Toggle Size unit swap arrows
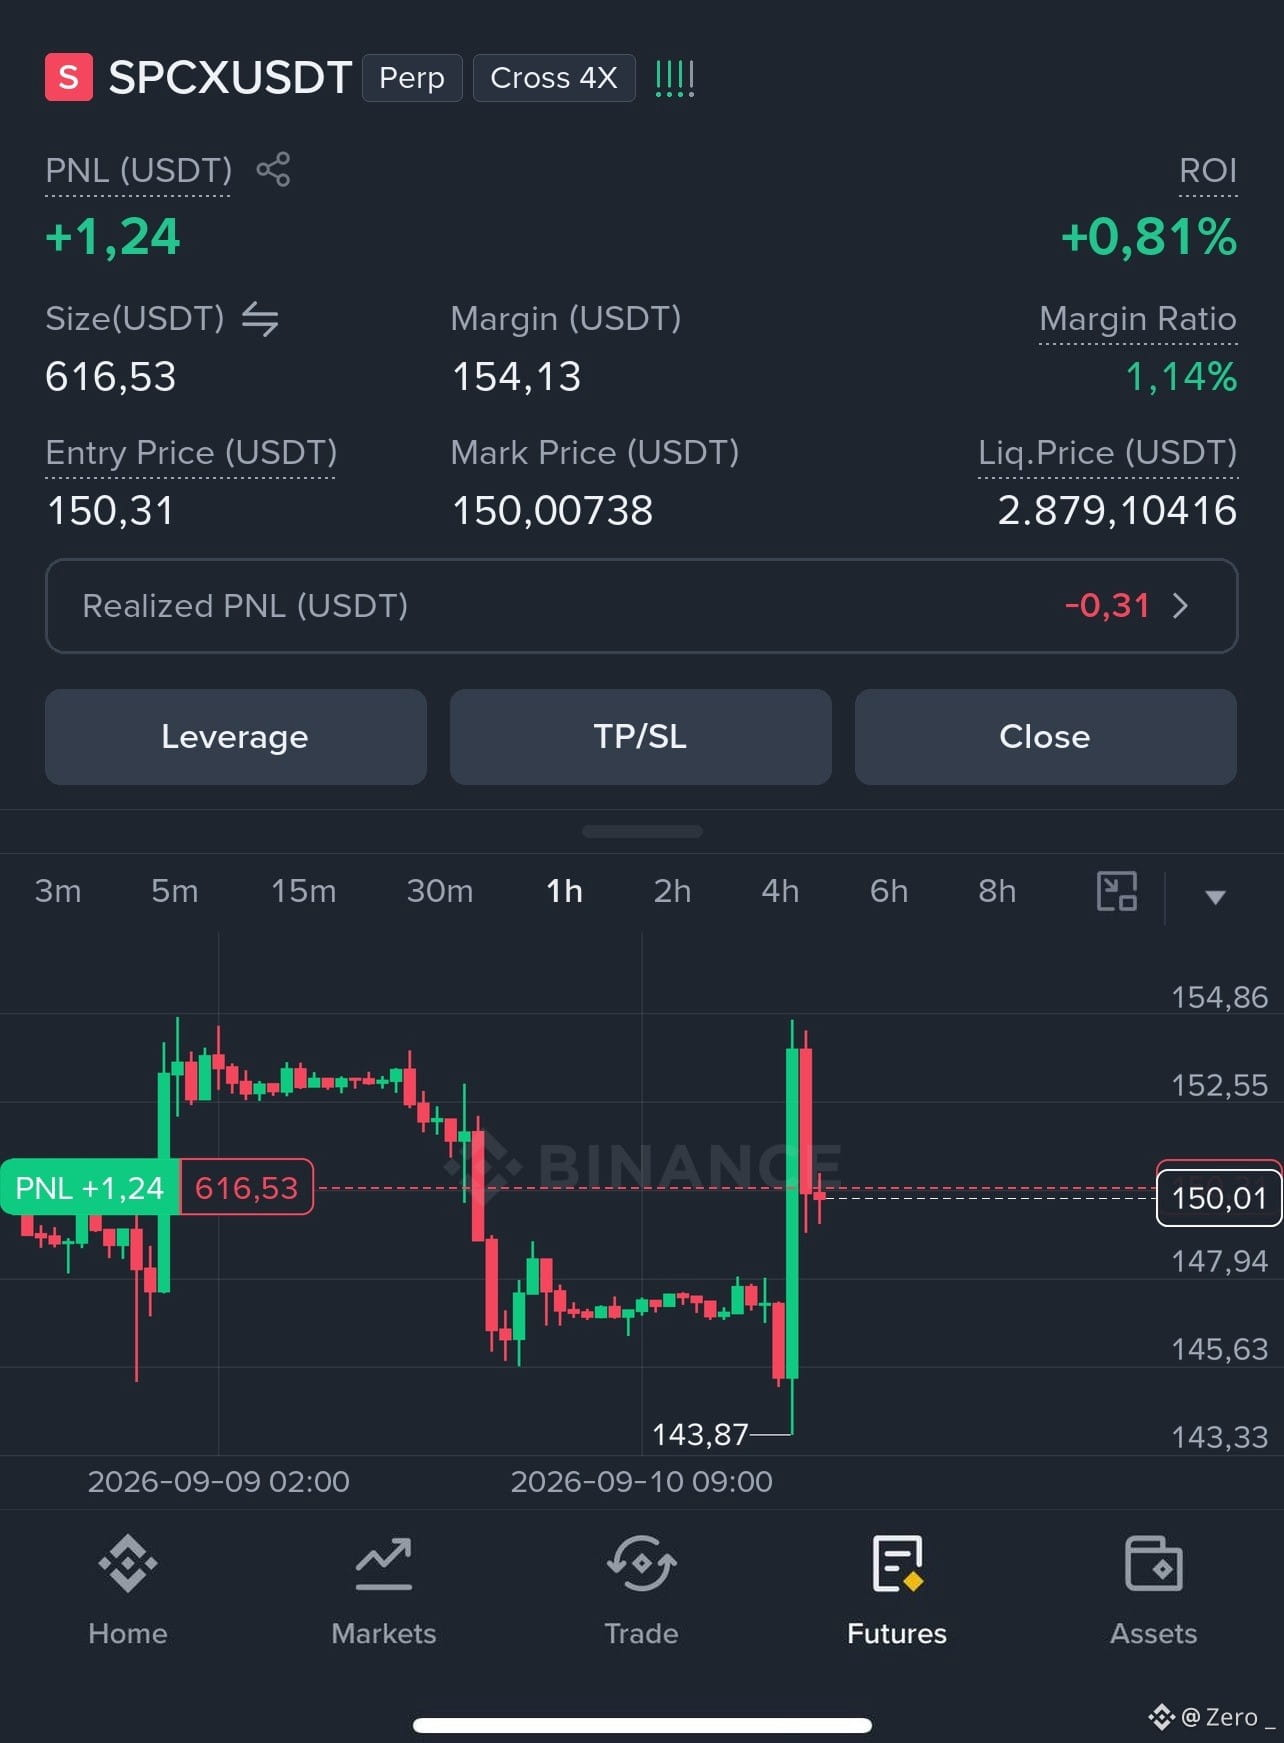 (260, 319)
